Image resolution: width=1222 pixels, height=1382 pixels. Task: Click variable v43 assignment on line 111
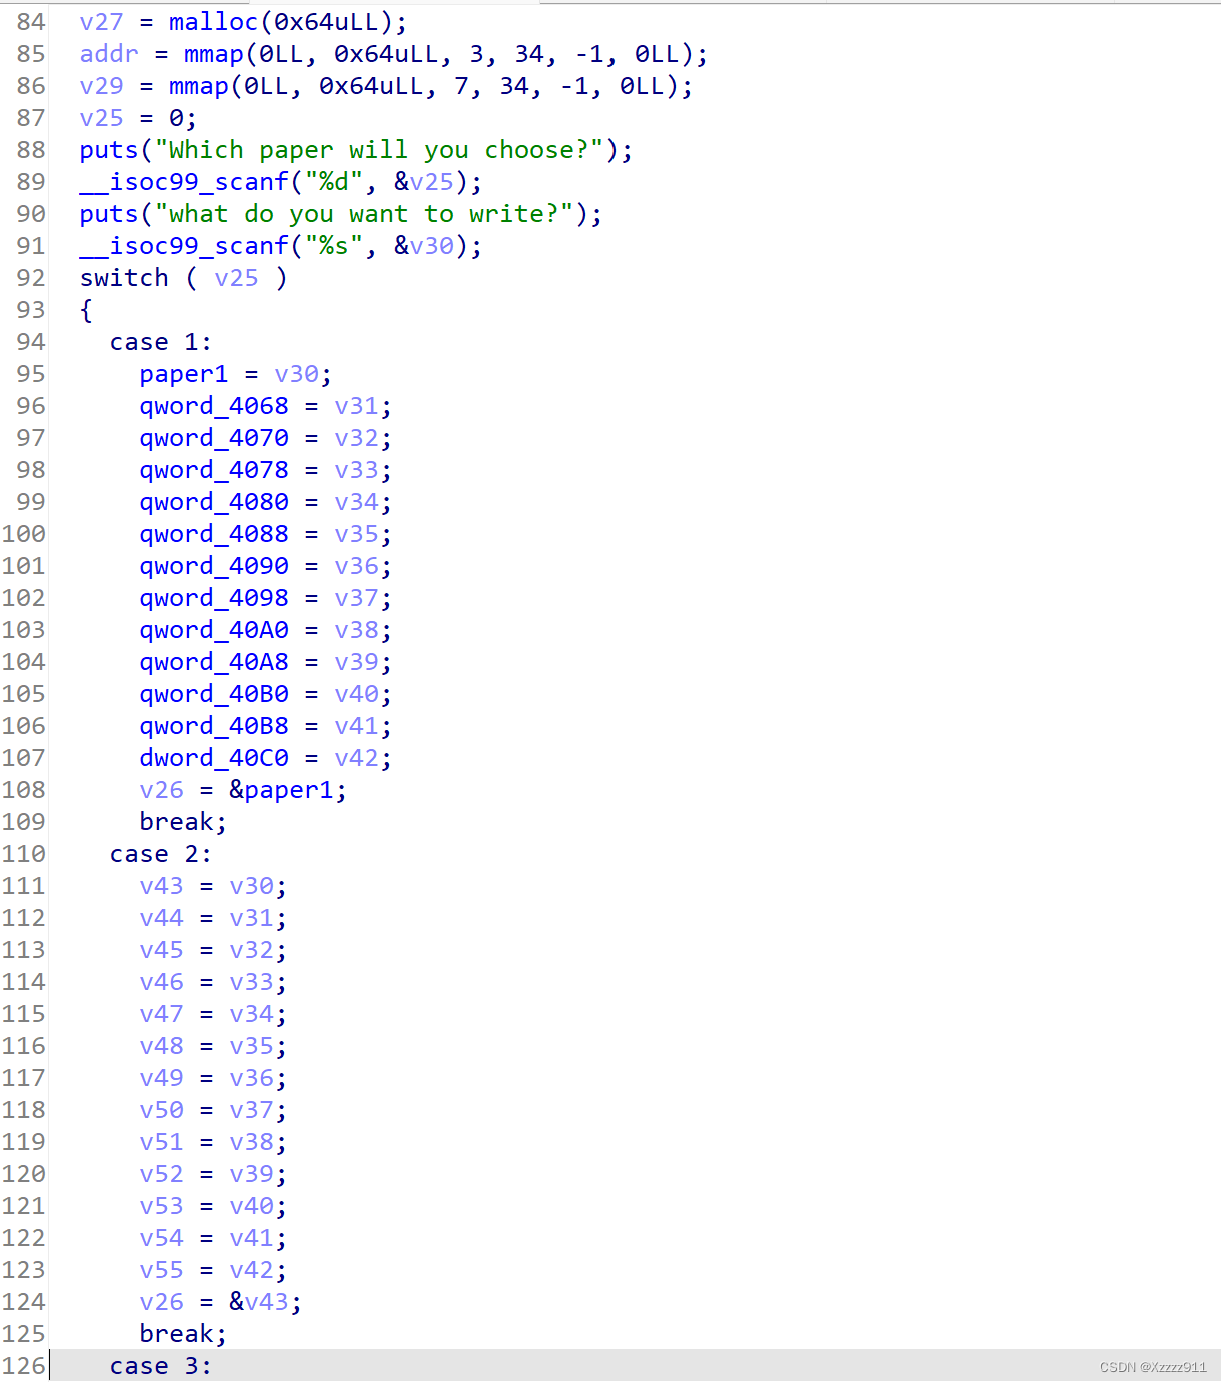point(161,885)
